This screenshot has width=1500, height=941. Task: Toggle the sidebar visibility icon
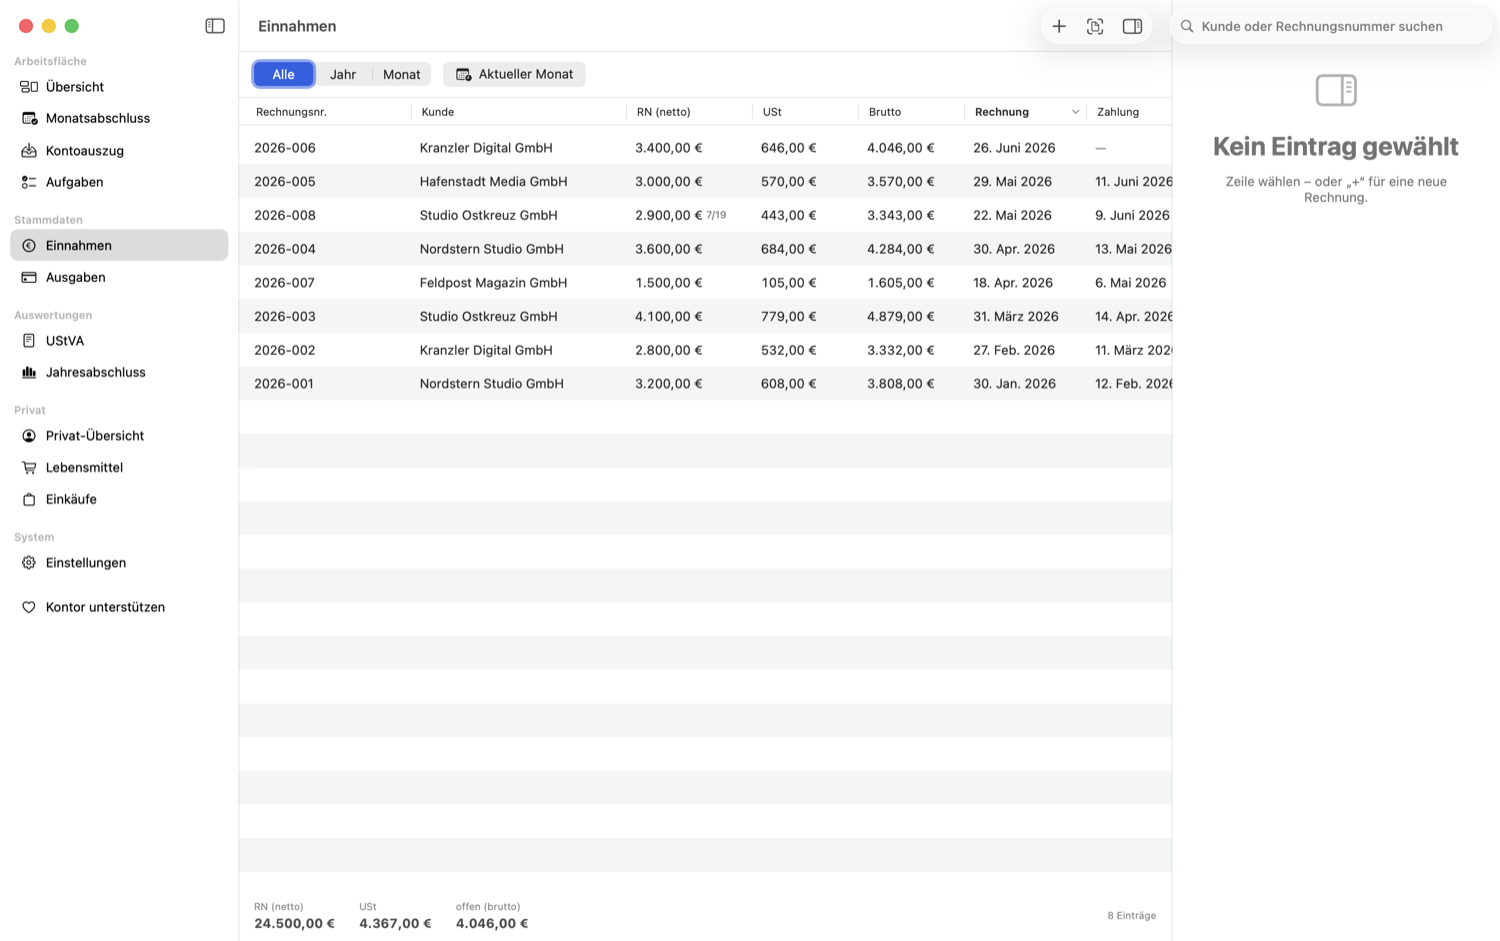(x=215, y=26)
